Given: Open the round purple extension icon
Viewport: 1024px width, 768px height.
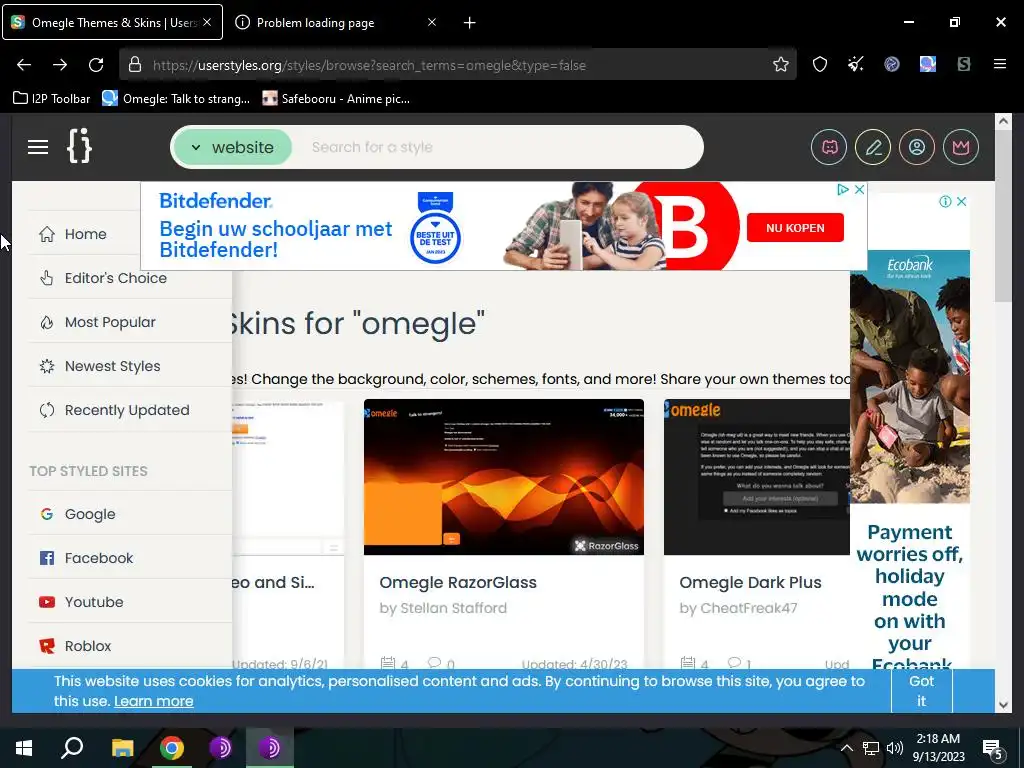Looking at the screenshot, I should click(891, 64).
